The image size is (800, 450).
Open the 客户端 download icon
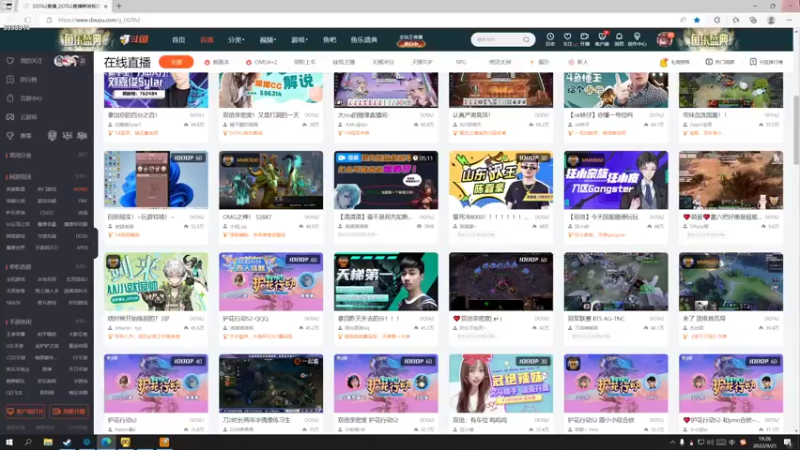[x=602, y=39]
